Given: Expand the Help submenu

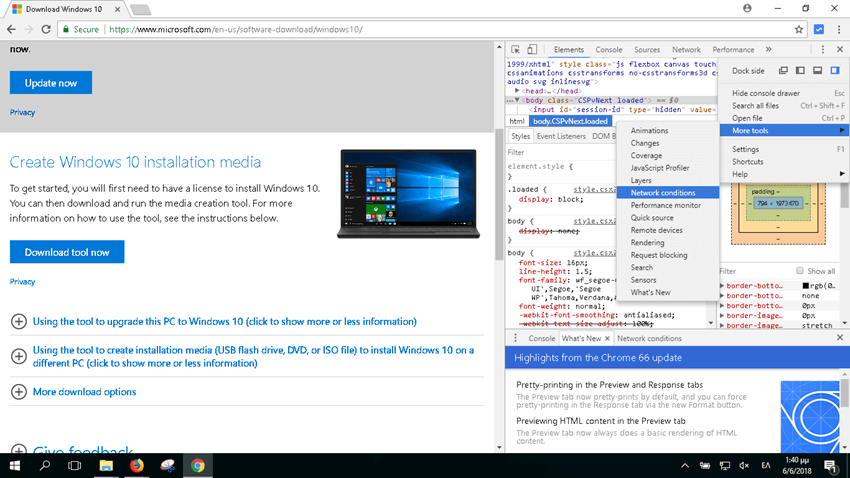Looking at the screenshot, I should [x=784, y=174].
